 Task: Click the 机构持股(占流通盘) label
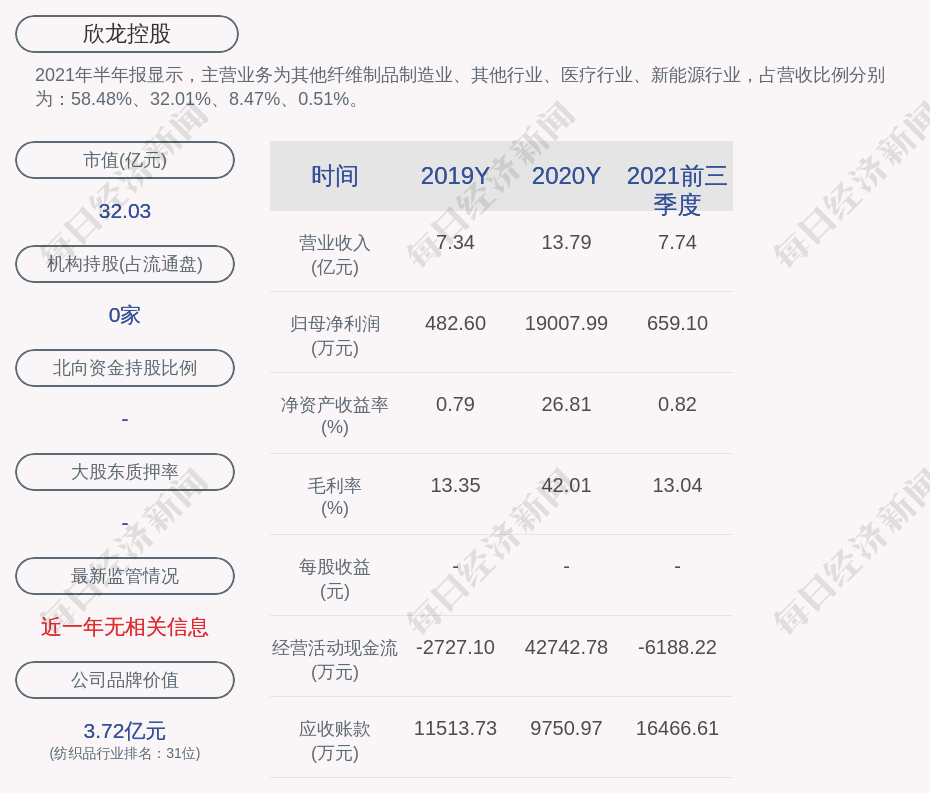point(125,264)
